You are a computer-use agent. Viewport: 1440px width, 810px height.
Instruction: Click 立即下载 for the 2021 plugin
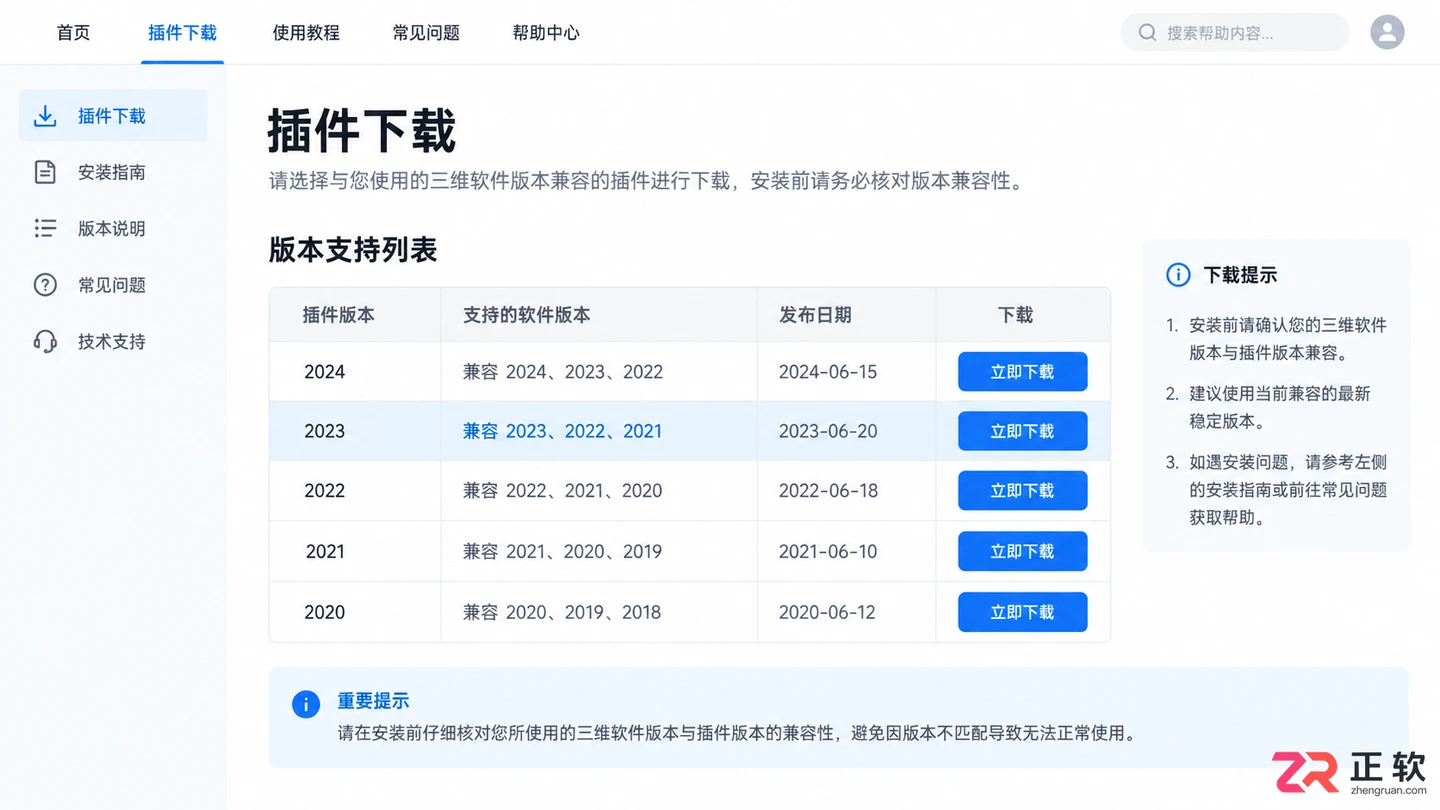coord(1022,551)
